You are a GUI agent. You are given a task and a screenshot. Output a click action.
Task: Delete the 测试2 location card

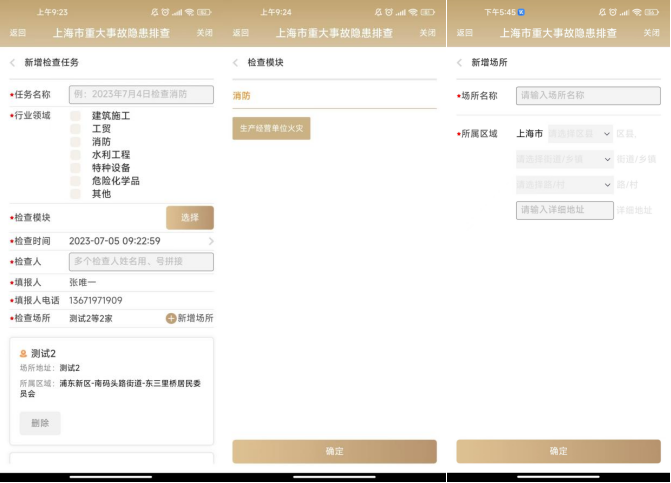coord(40,423)
